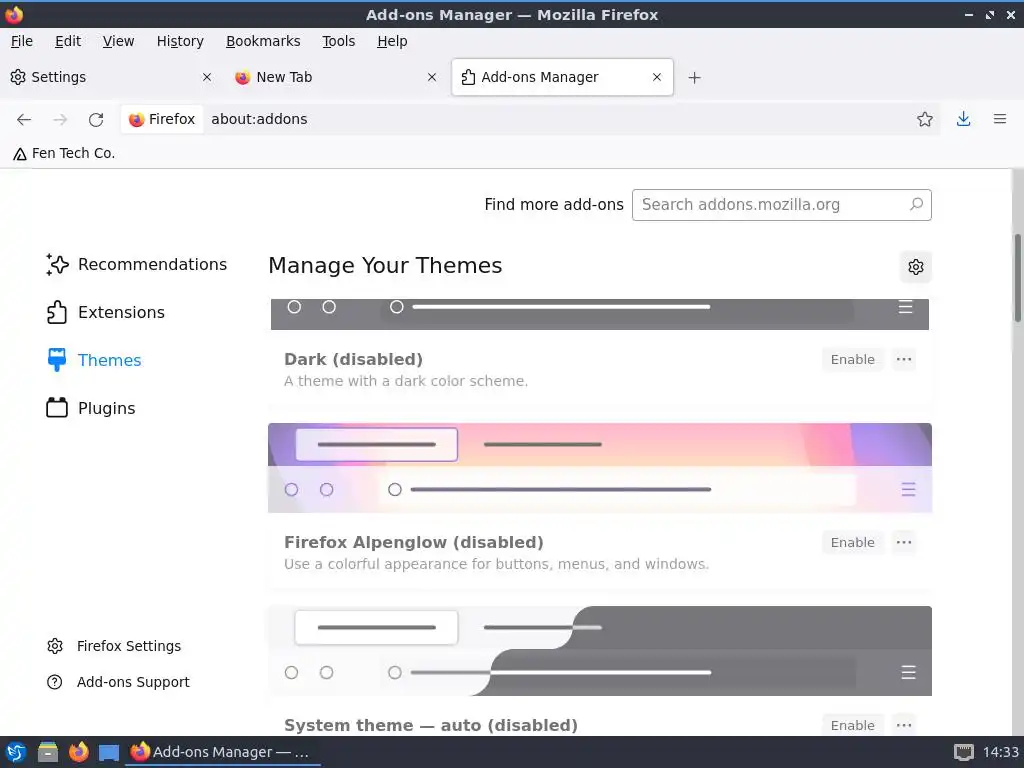This screenshot has width=1024, height=768.
Task: Select the Themes category
Action: [94, 360]
